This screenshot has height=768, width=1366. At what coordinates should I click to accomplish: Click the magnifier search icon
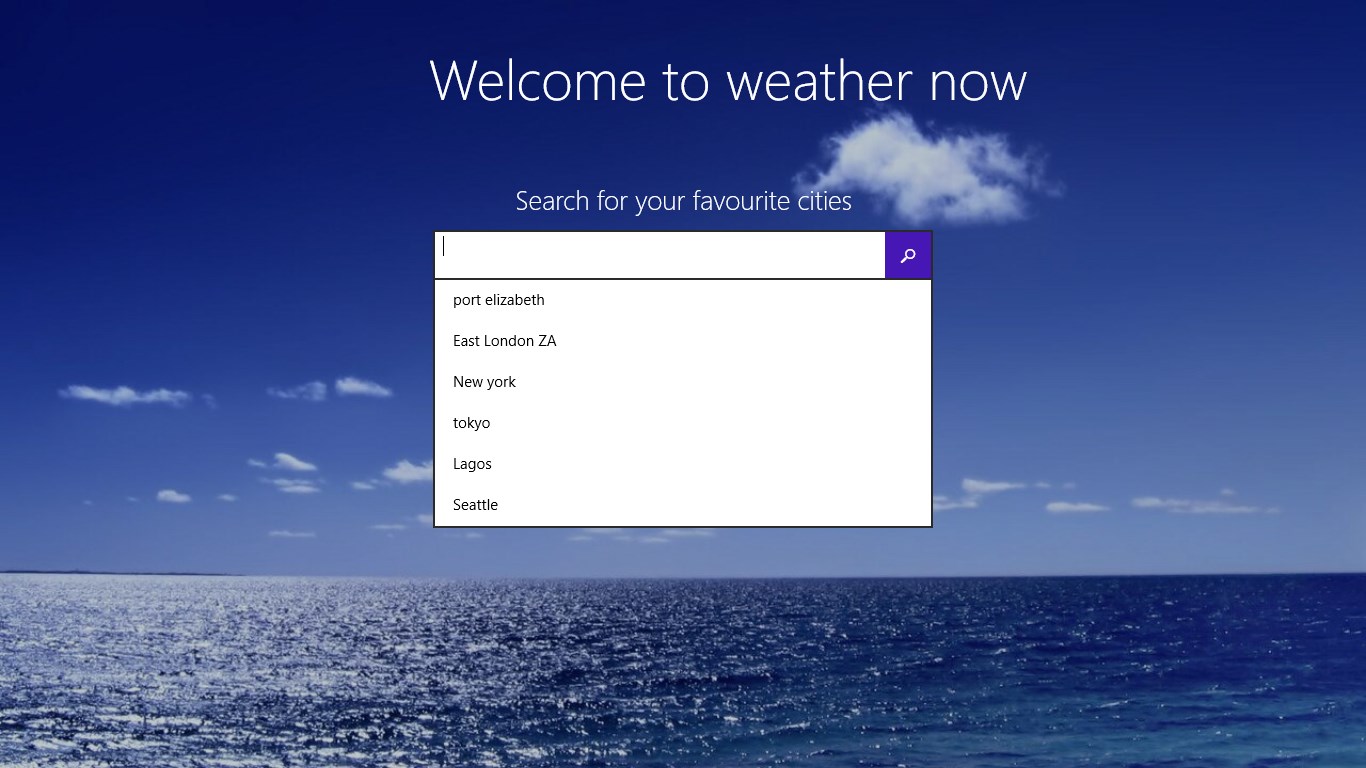[907, 255]
